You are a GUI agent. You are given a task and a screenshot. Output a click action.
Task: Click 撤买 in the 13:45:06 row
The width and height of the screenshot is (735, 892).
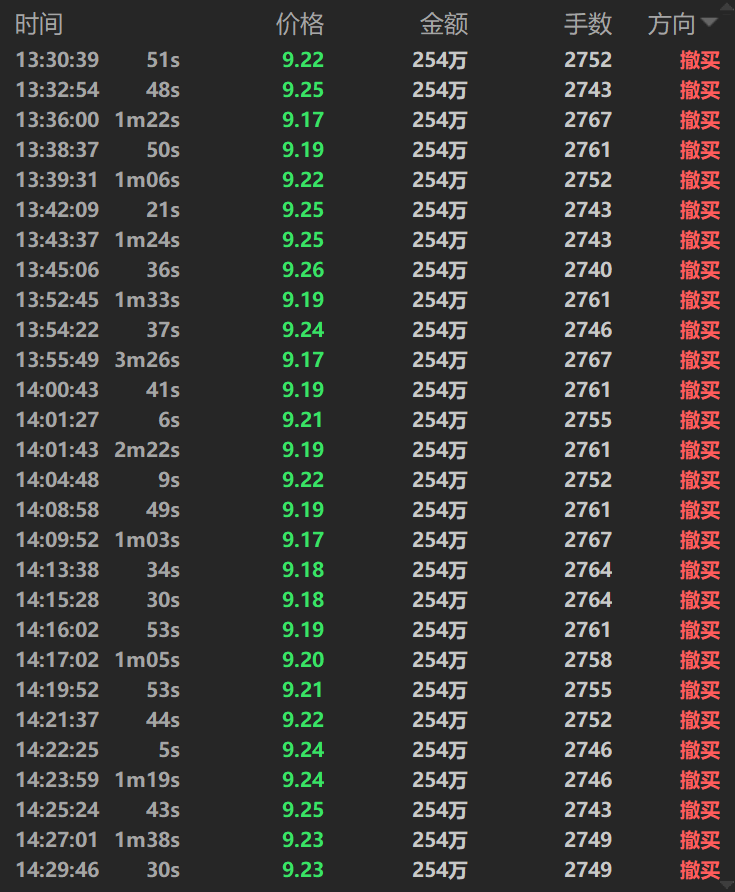tap(700, 270)
